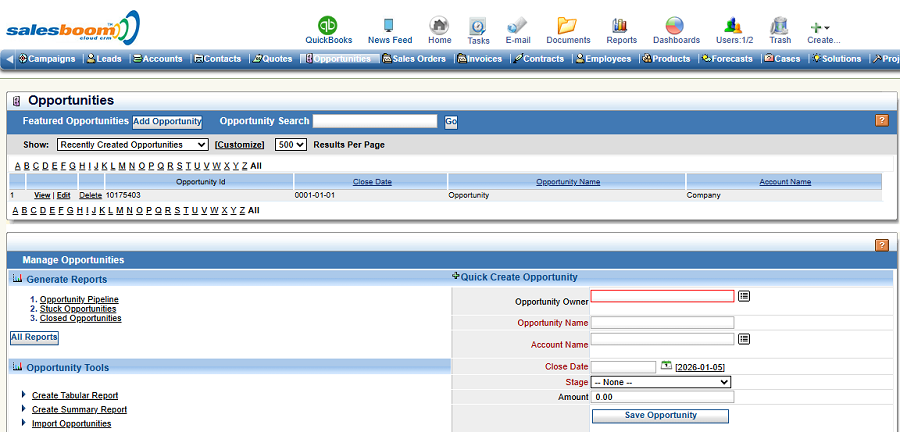Image resolution: width=900 pixels, height=432 pixels.
Task: Click the Opportunity Owner lookup icon
Action: pos(744,296)
